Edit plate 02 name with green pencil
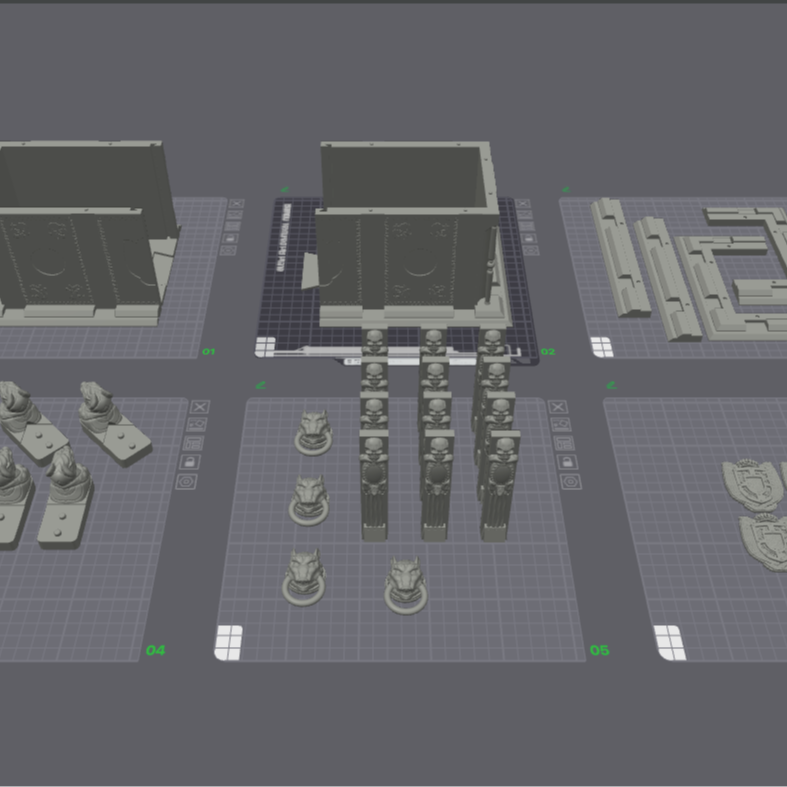 point(284,189)
